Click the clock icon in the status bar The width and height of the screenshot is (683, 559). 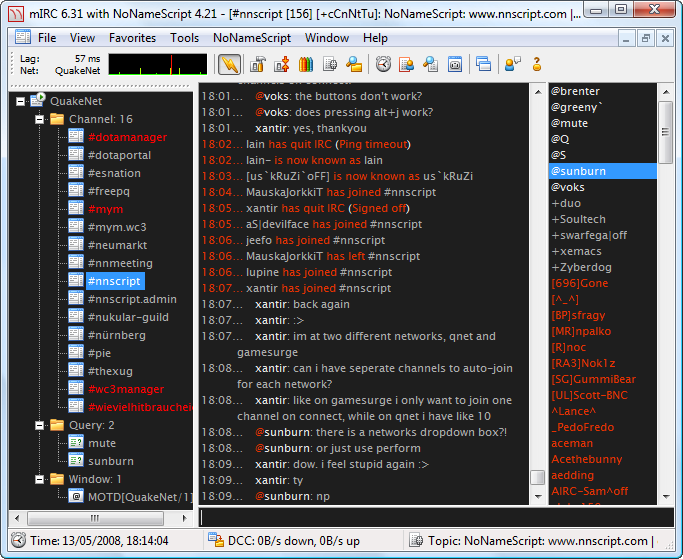pos(18,540)
